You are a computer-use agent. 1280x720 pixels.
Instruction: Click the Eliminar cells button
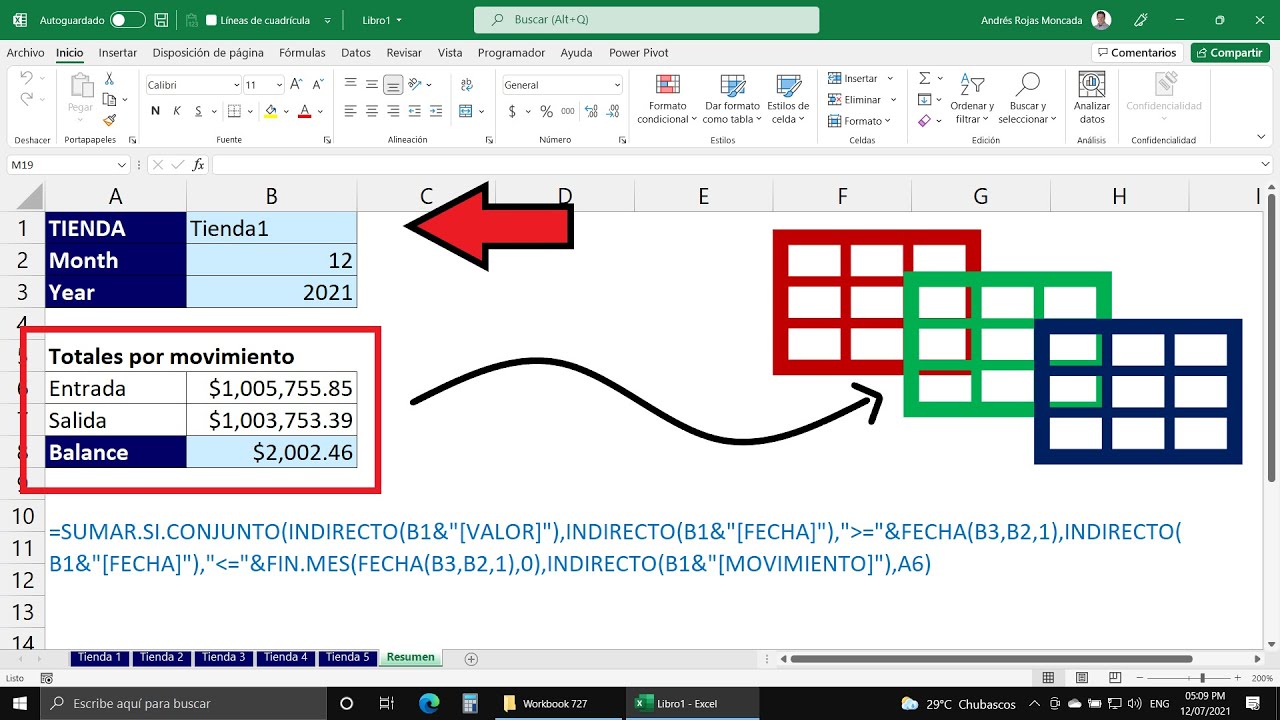tap(855, 100)
